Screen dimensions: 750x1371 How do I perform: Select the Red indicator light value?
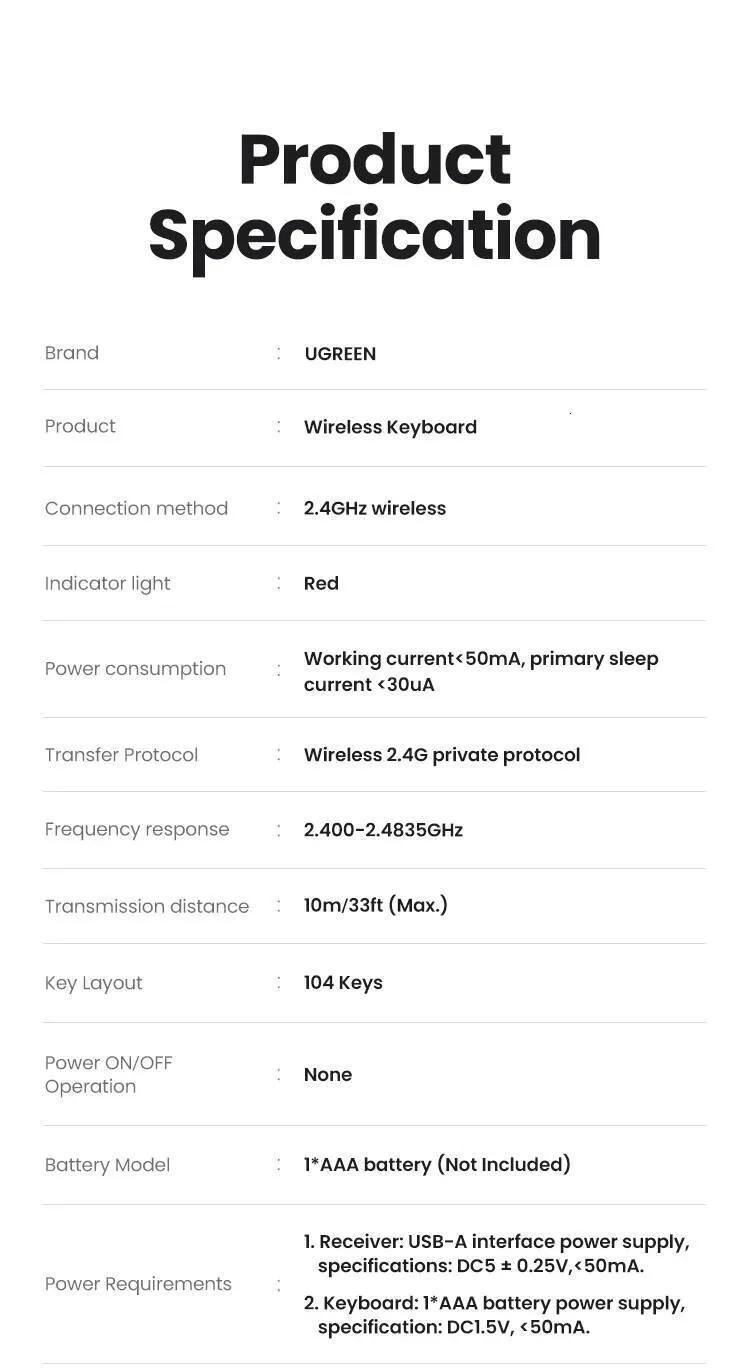pyautogui.click(x=321, y=583)
